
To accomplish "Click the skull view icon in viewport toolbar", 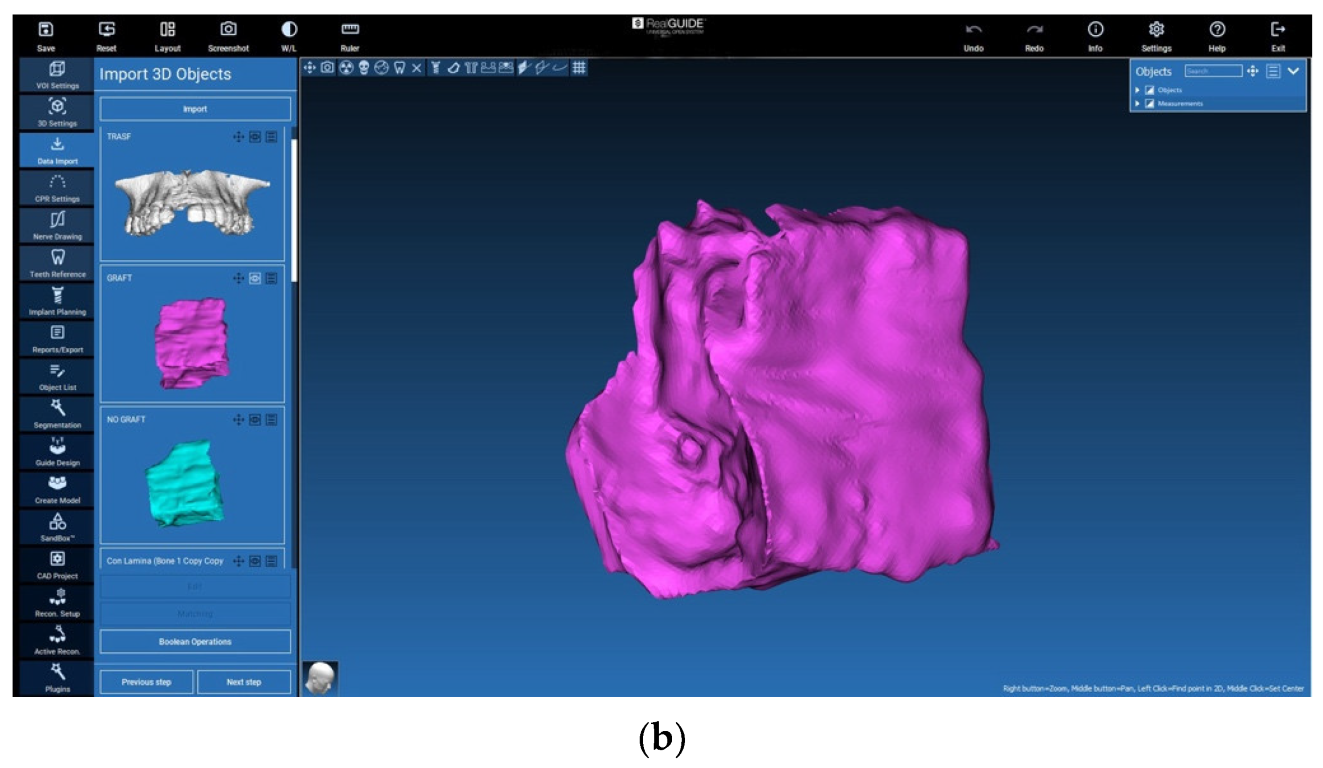I will point(363,68).
